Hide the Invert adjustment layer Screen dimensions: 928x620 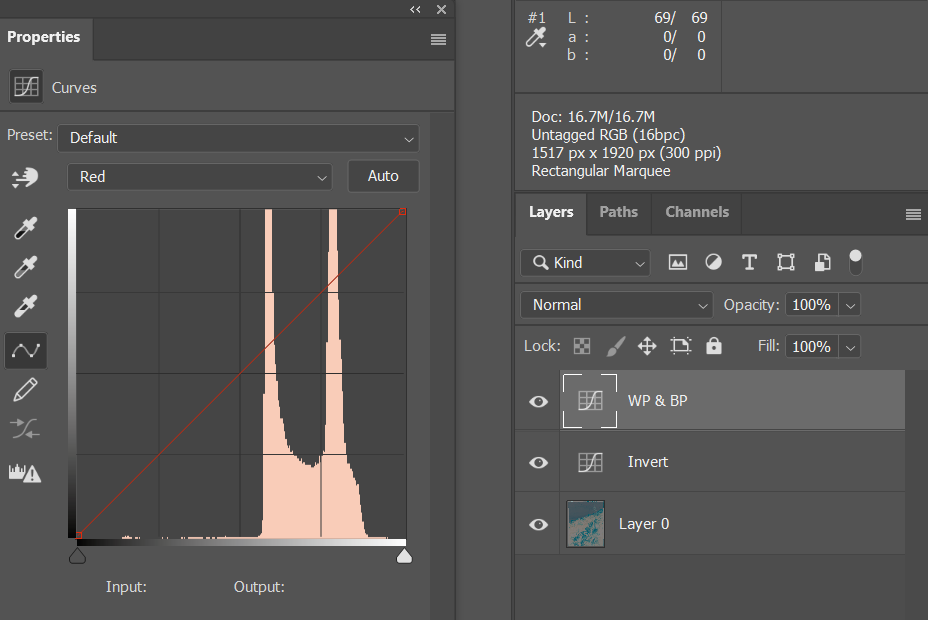click(x=539, y=462)
